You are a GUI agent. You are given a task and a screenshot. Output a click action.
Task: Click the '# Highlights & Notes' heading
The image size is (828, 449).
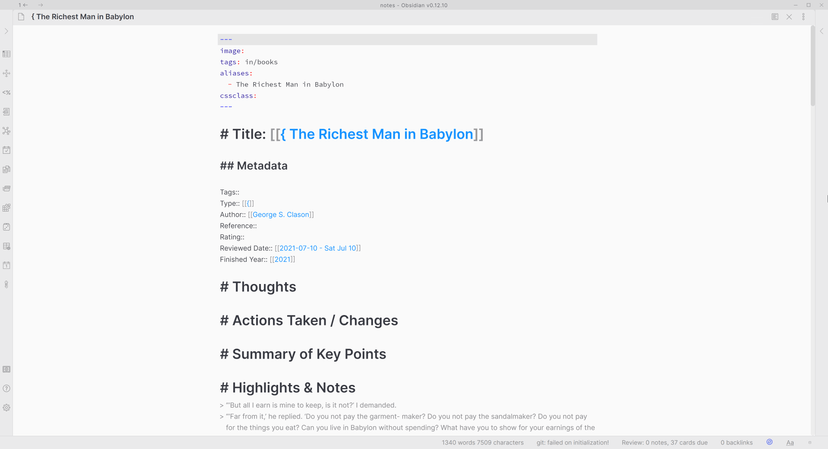(x=287, y=388)
